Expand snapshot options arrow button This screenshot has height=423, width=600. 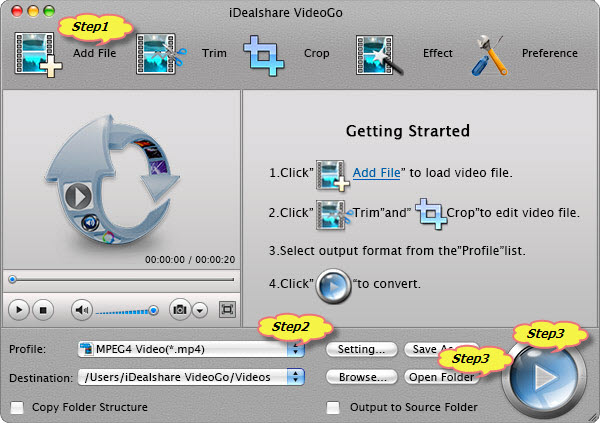tap(200, 310)
